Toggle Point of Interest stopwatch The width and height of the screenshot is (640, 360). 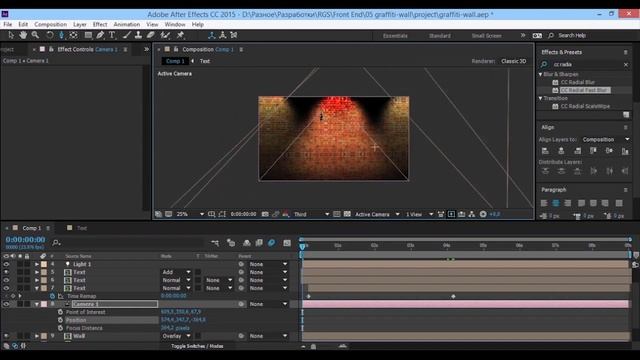[x=60, y=312]
